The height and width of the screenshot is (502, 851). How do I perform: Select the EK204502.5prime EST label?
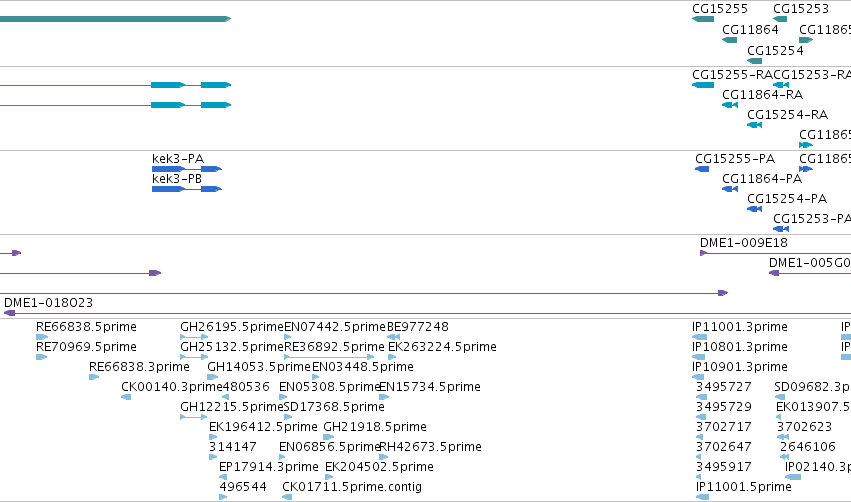[x=379, y=467]
